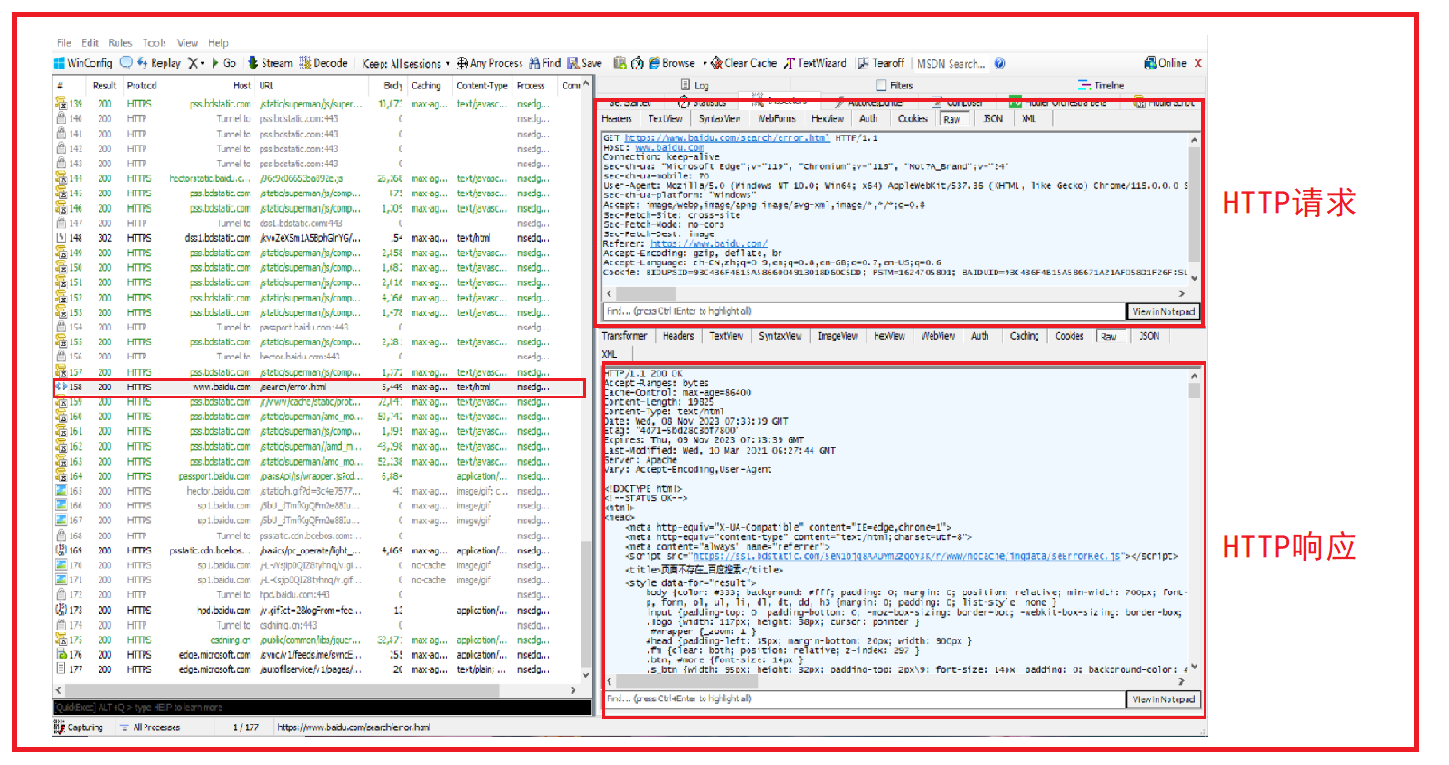Switch to the Filters tab
Viewport: 1449px width, 765px height.
pyautogui.click(x=894, y=85)
